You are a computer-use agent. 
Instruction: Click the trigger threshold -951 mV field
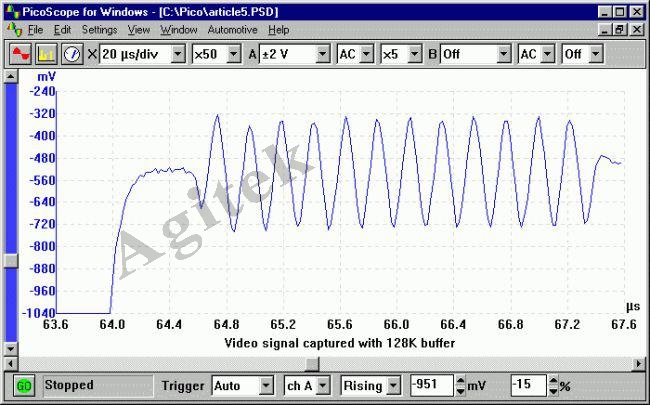tap(431, 385)
